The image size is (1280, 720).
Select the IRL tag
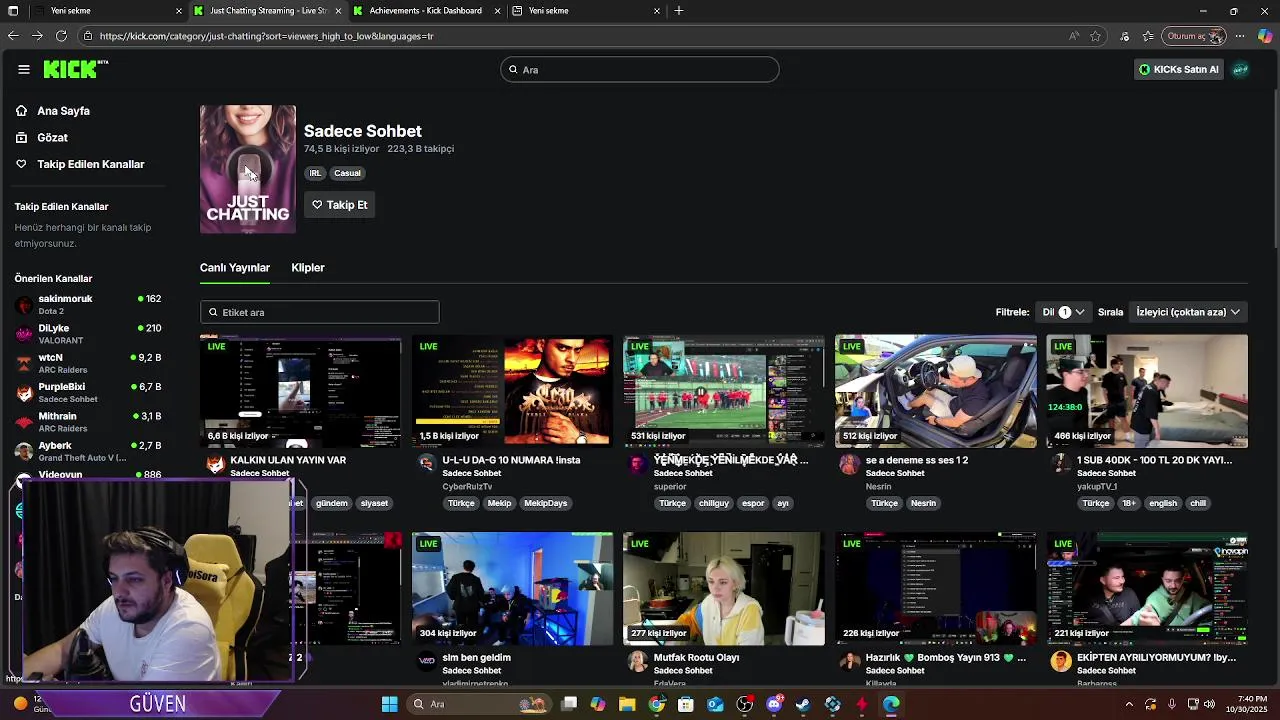pos(315,173)
